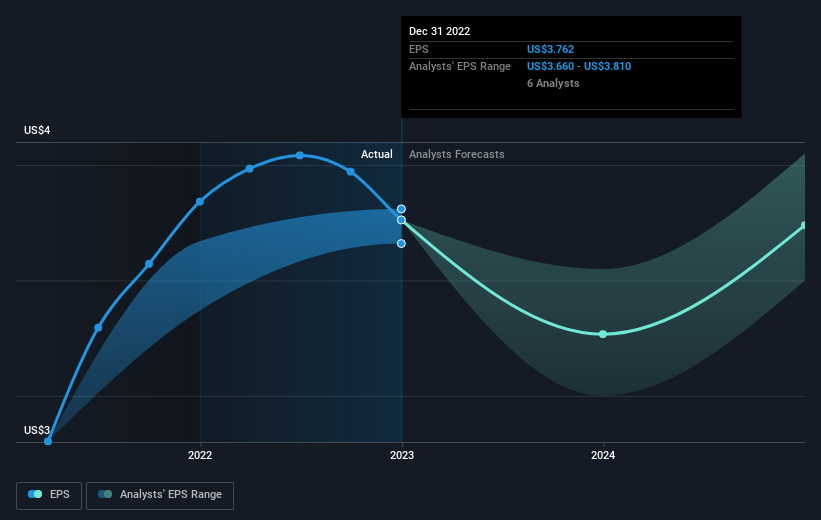
Task: Select the peak EPS data point mid-2022
Action: pyautogui.click(x=299, y=156)
